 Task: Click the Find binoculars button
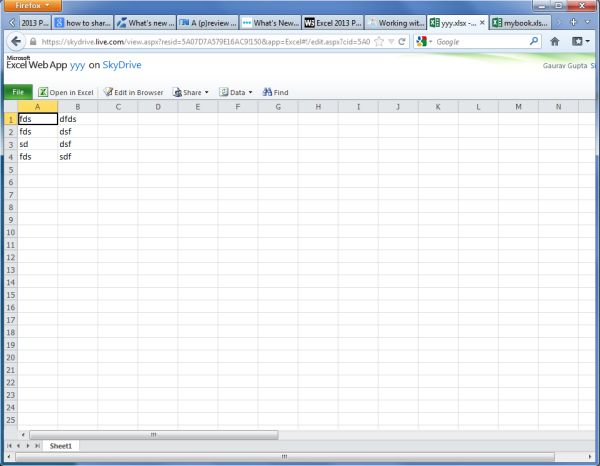click(276, 92)
